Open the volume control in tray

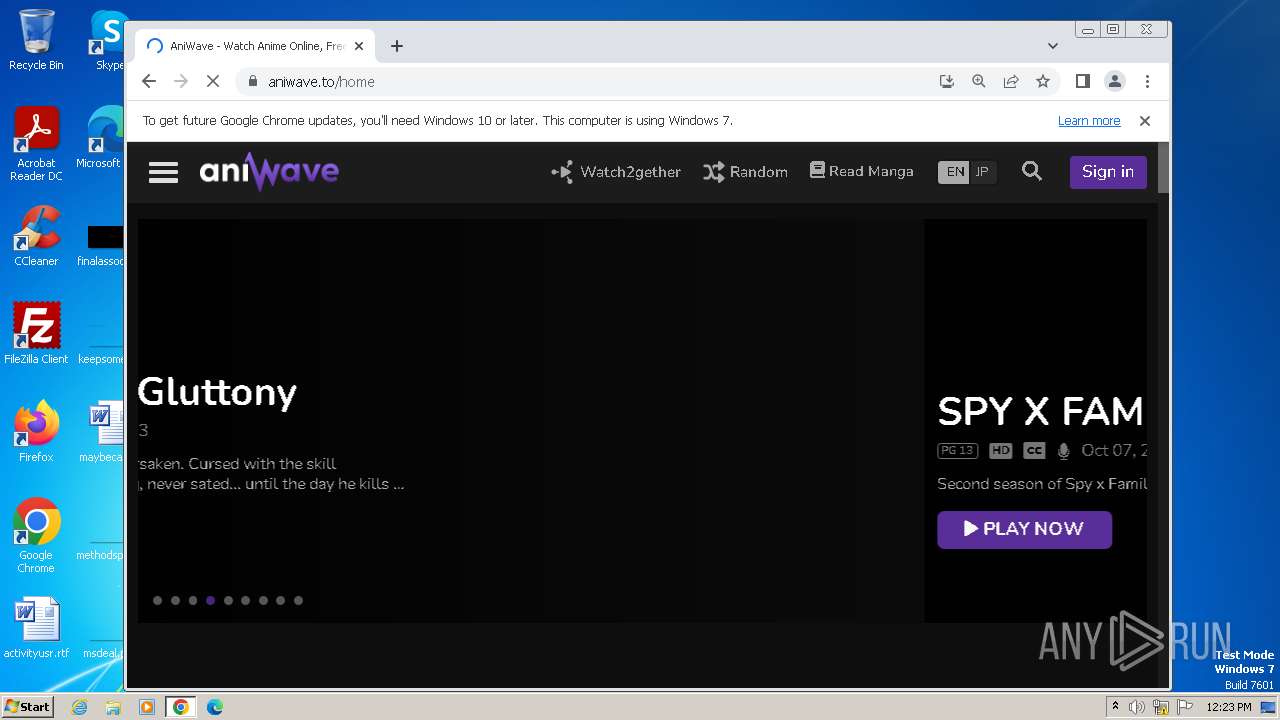[1137, 707]
